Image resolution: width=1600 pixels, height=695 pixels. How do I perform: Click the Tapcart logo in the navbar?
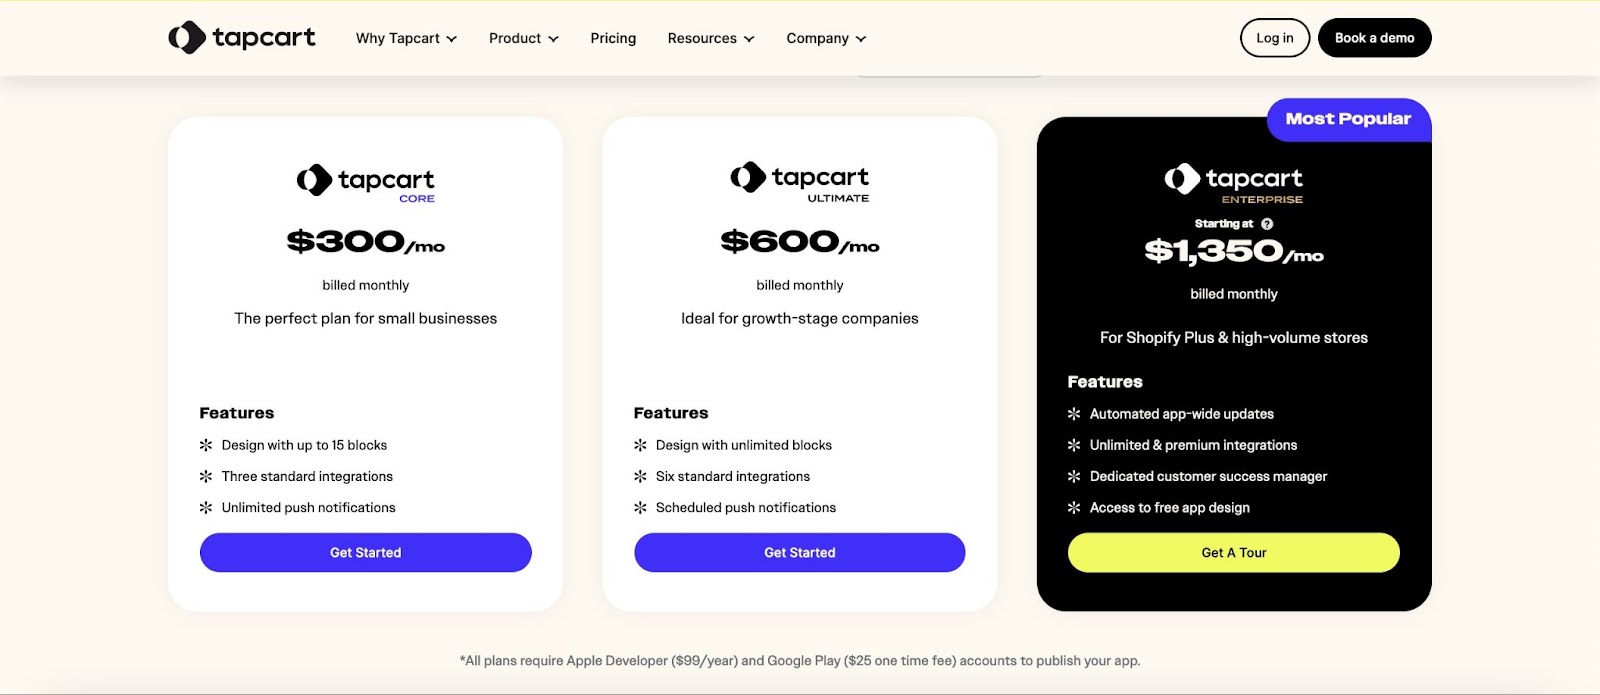(x=242, y=38)
